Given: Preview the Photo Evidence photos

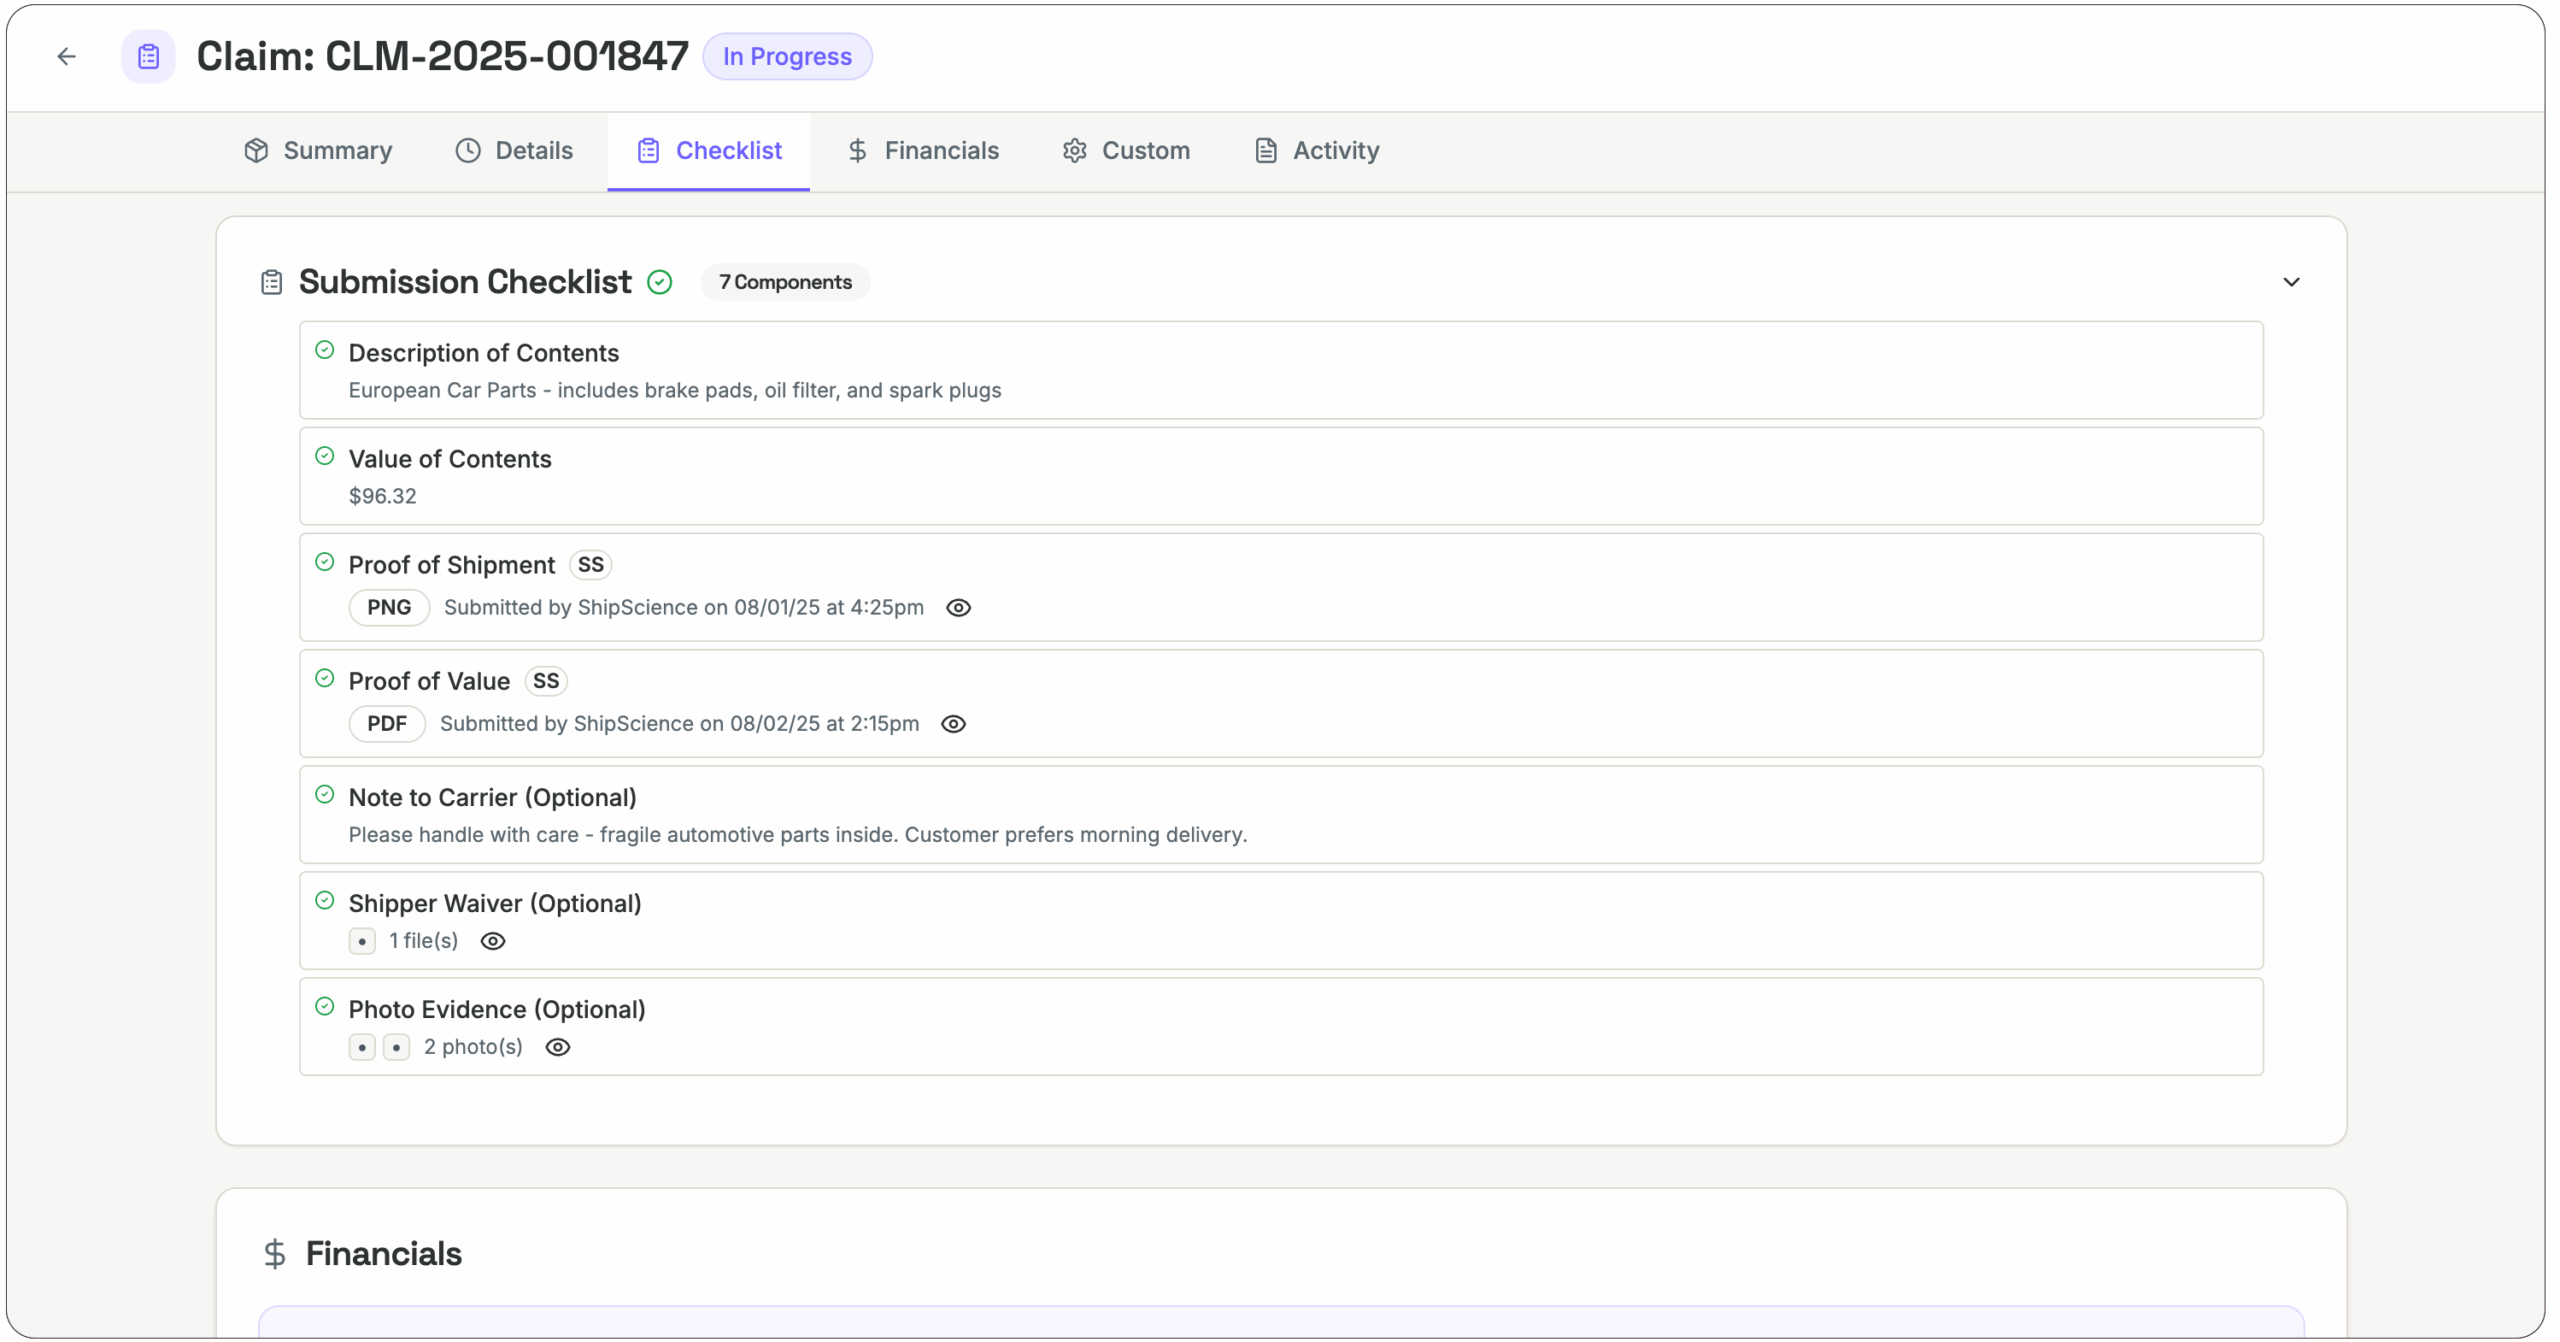Looking at the screenshot, I should (558, 1047).
